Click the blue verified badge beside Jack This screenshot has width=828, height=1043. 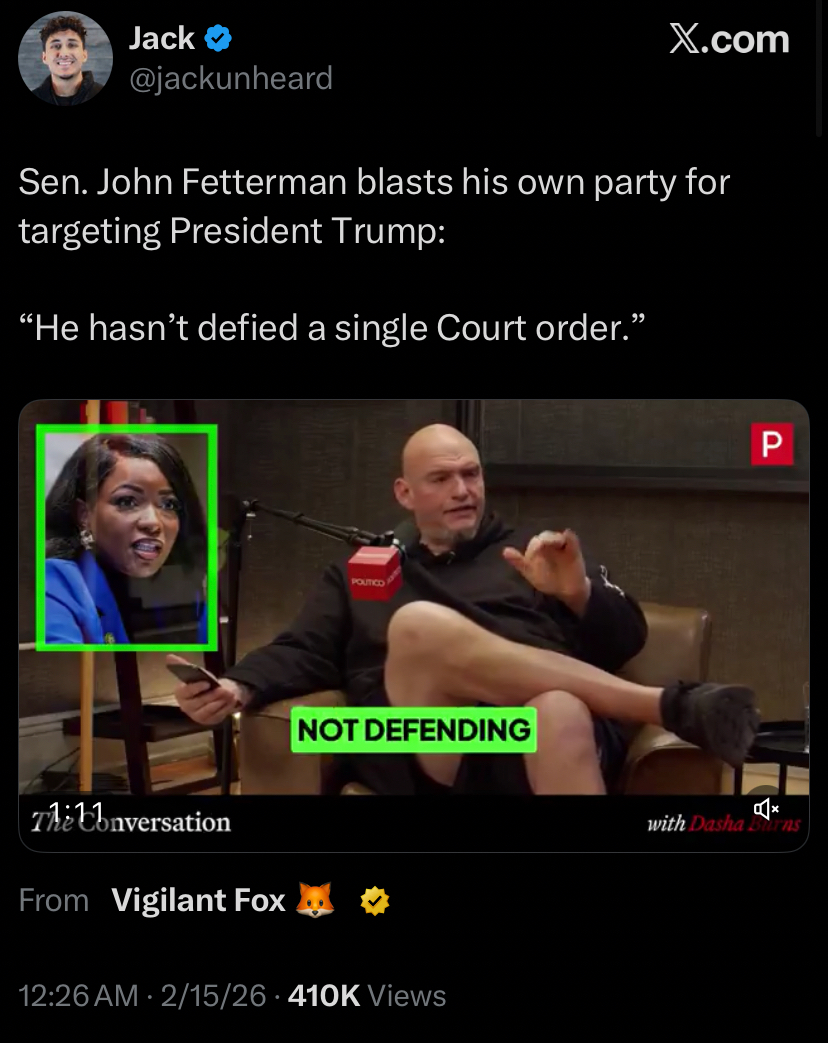pyautogui.click(x=217, y=38)
